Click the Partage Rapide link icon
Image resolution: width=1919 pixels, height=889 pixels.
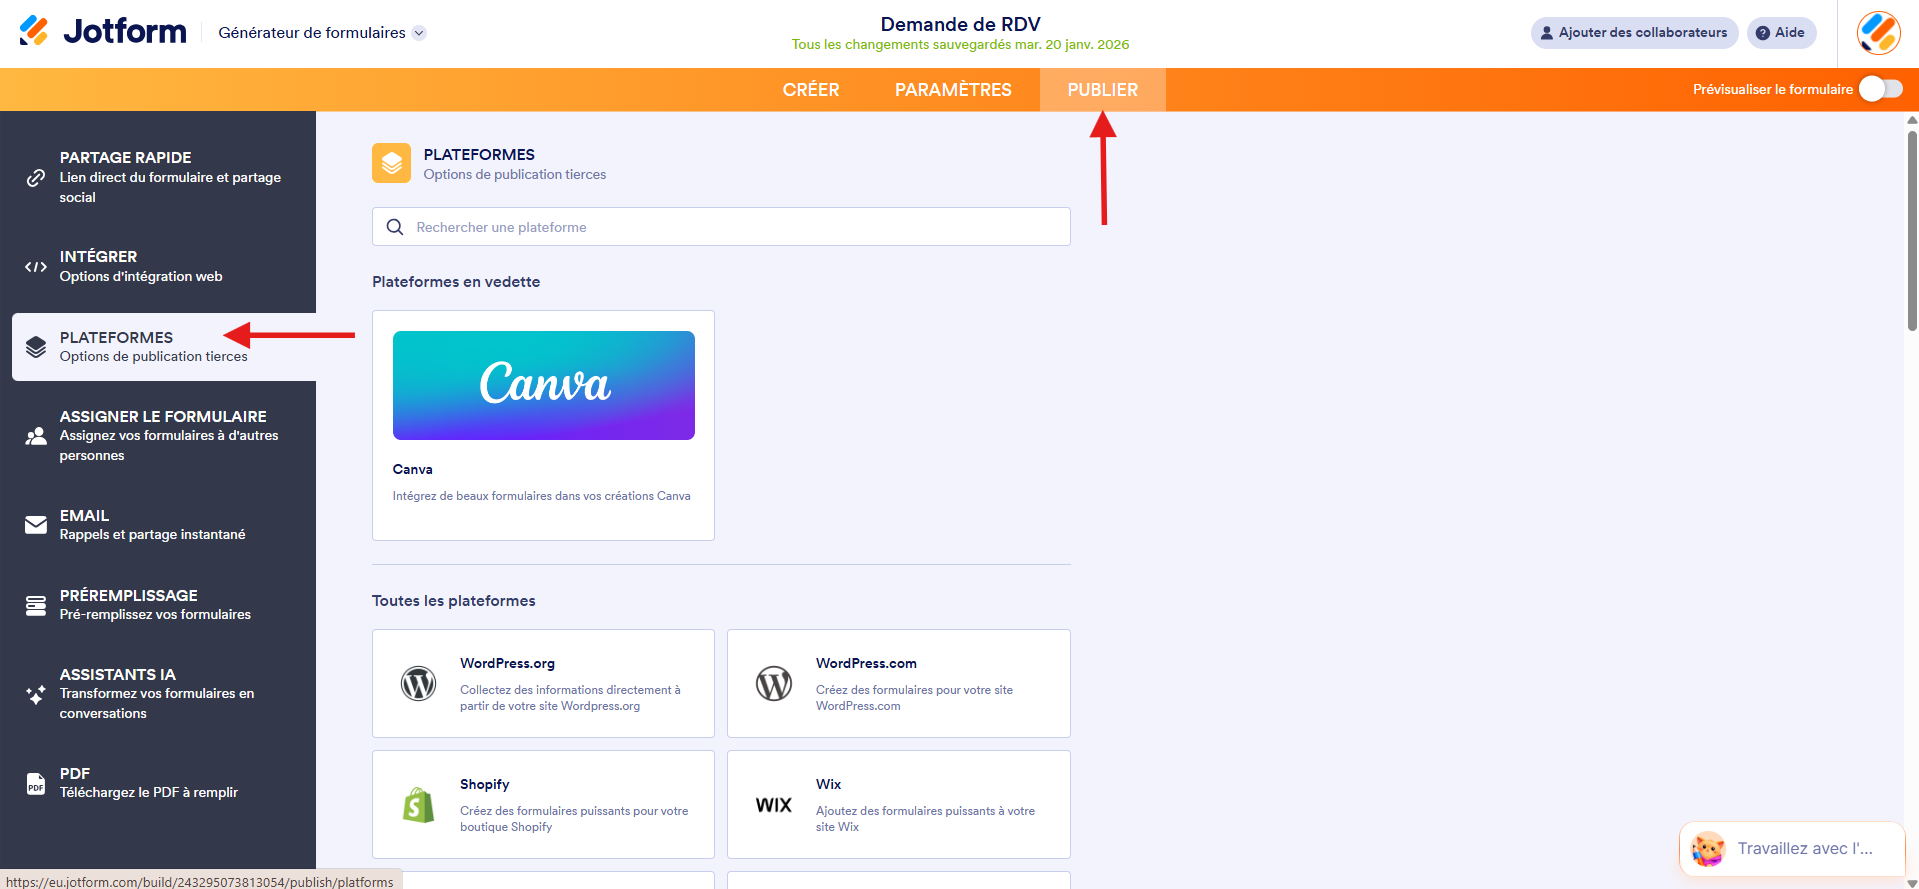[36, 178]
